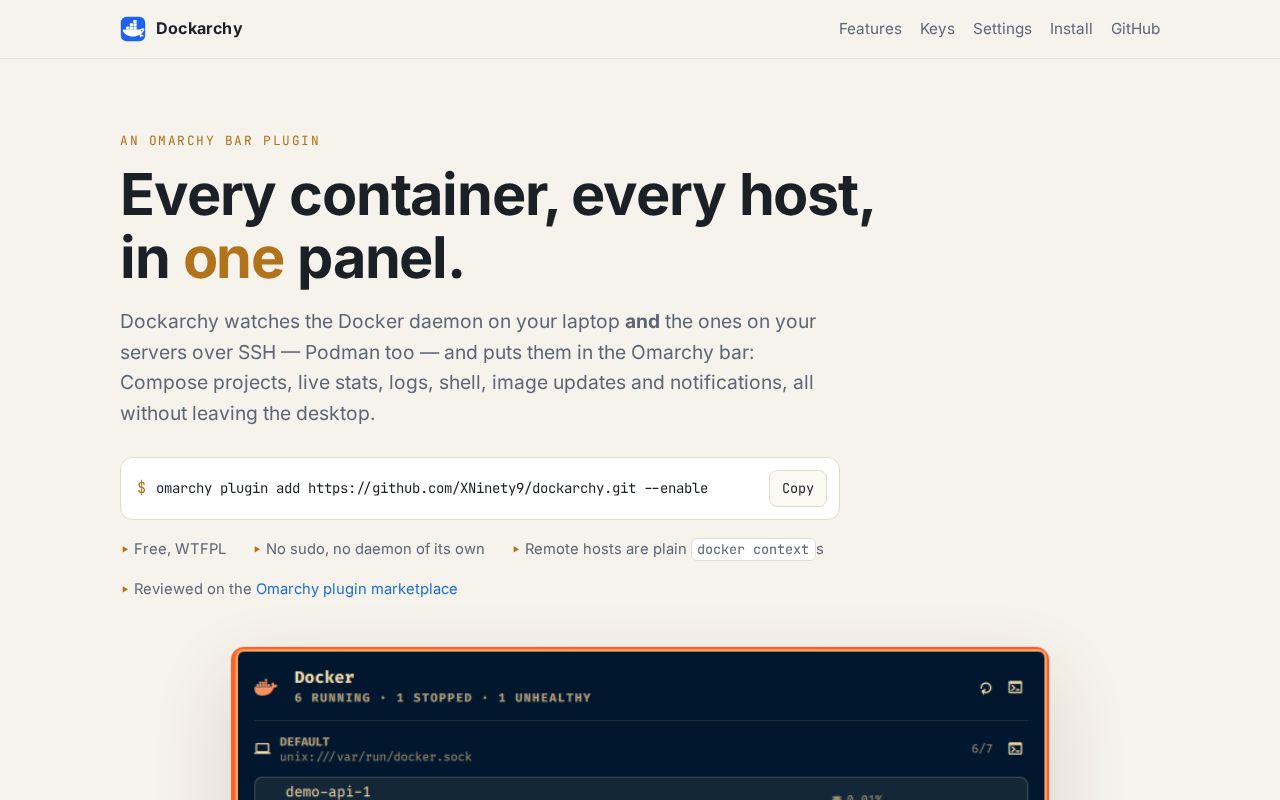1280x800 pixels.
Task: Click the 6/7 container count
Action: point(982,748)
